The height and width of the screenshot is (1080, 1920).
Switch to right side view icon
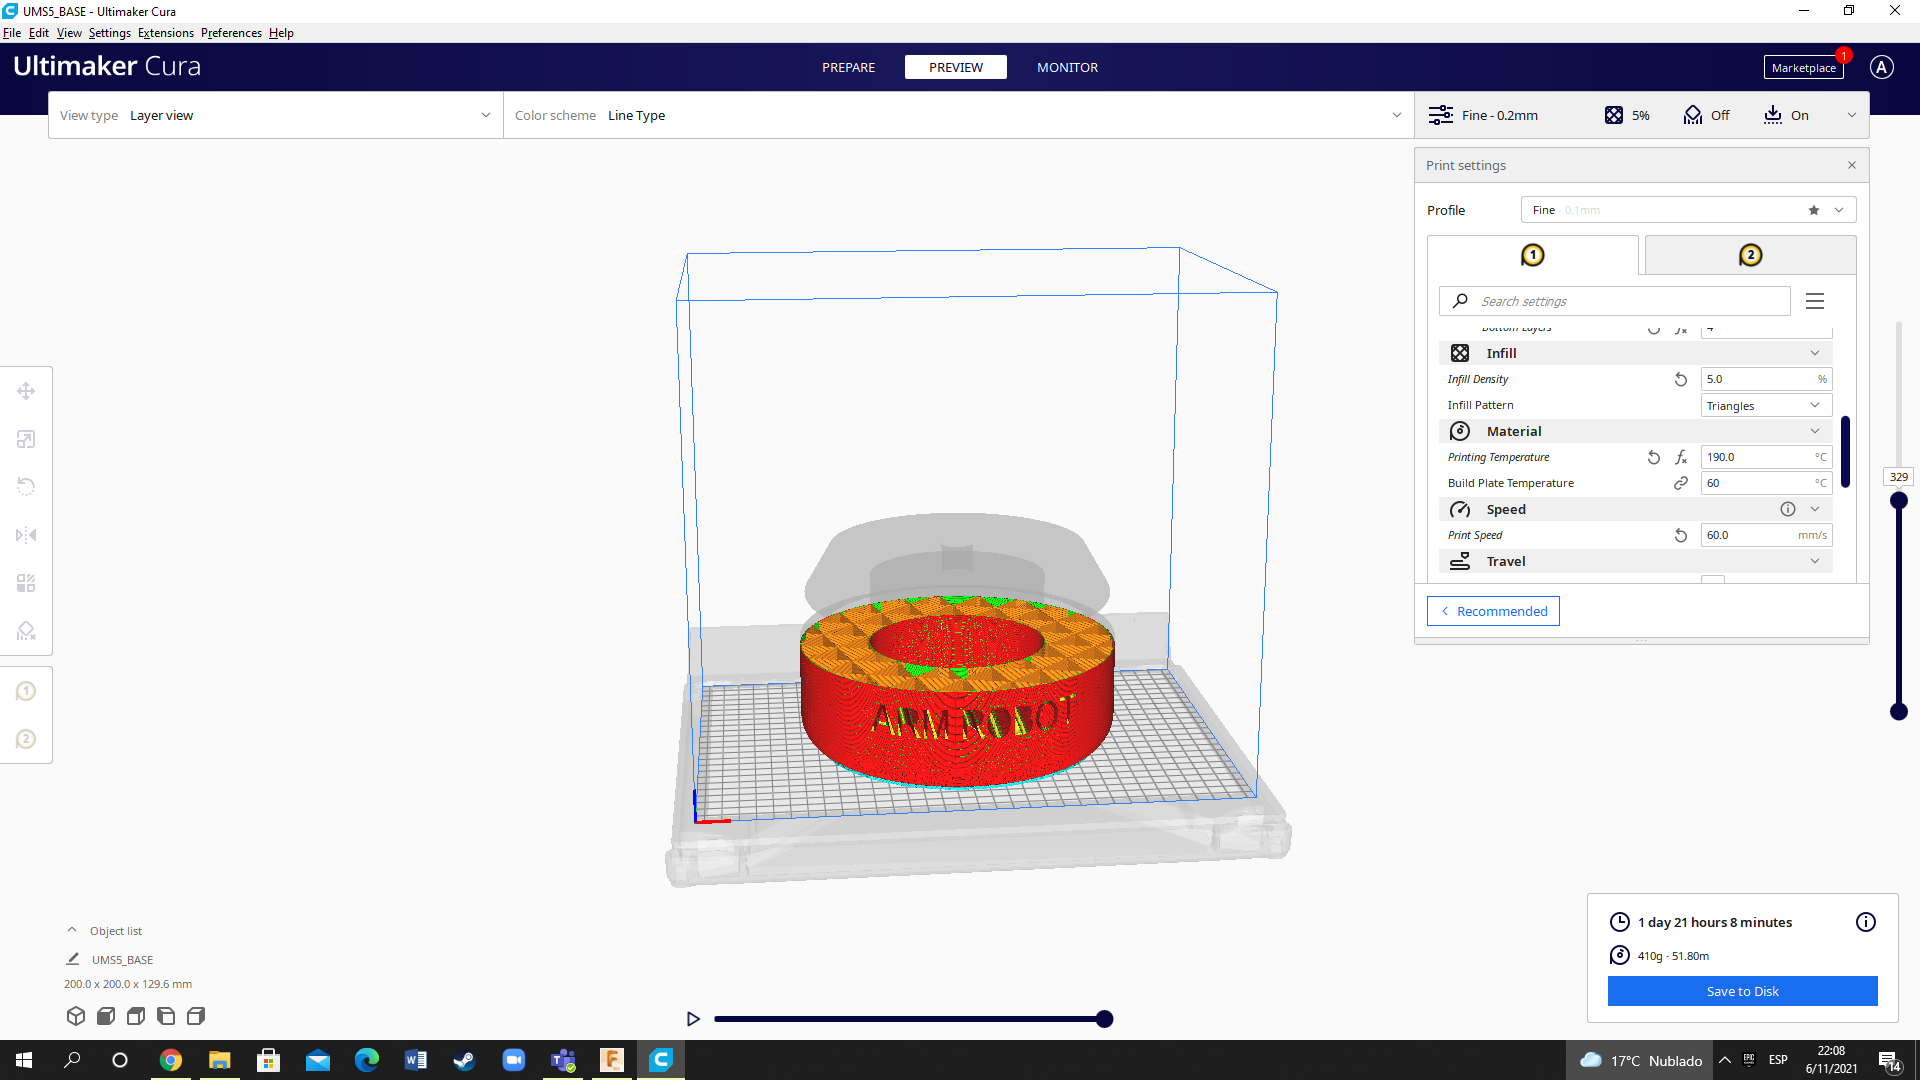click(196, 1016)
